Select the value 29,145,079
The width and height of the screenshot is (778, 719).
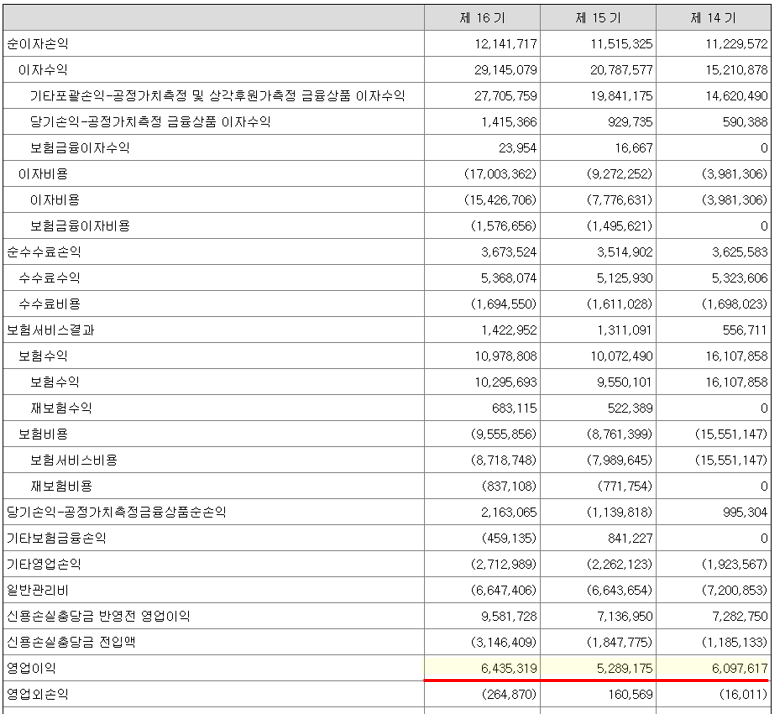coord(506,70)
